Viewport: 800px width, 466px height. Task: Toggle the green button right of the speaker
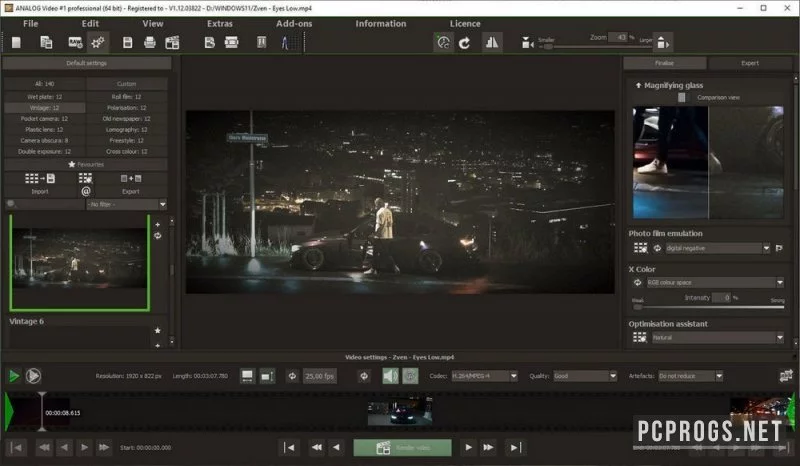pyautogui.click(x=410, y=376)
